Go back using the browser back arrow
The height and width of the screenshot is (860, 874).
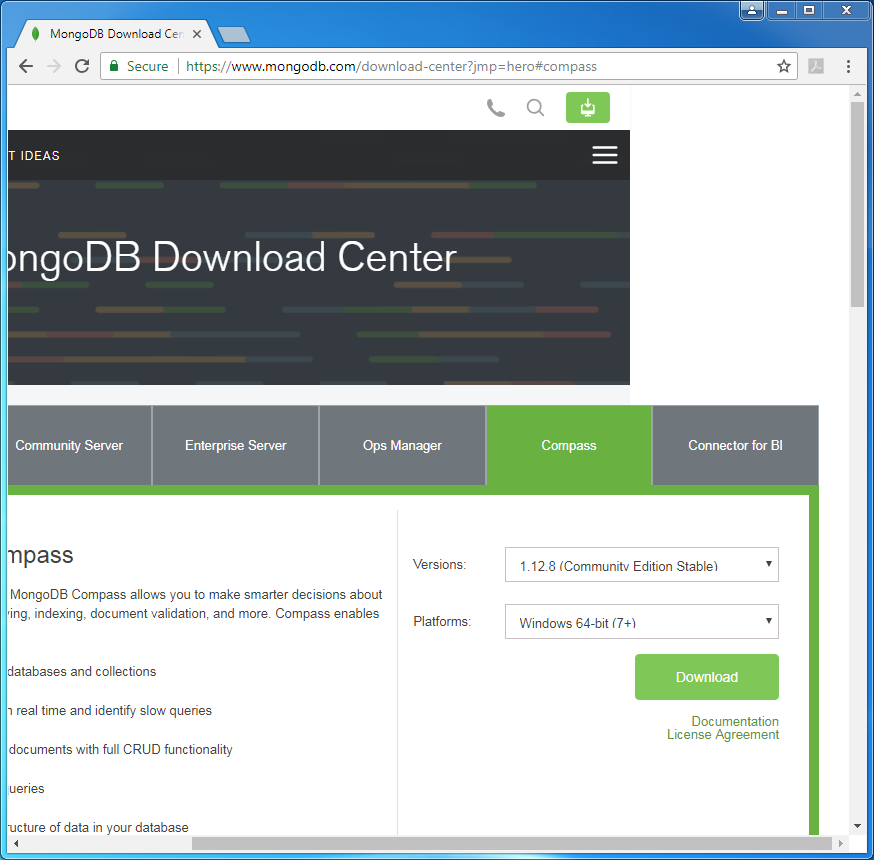[26, 66]
